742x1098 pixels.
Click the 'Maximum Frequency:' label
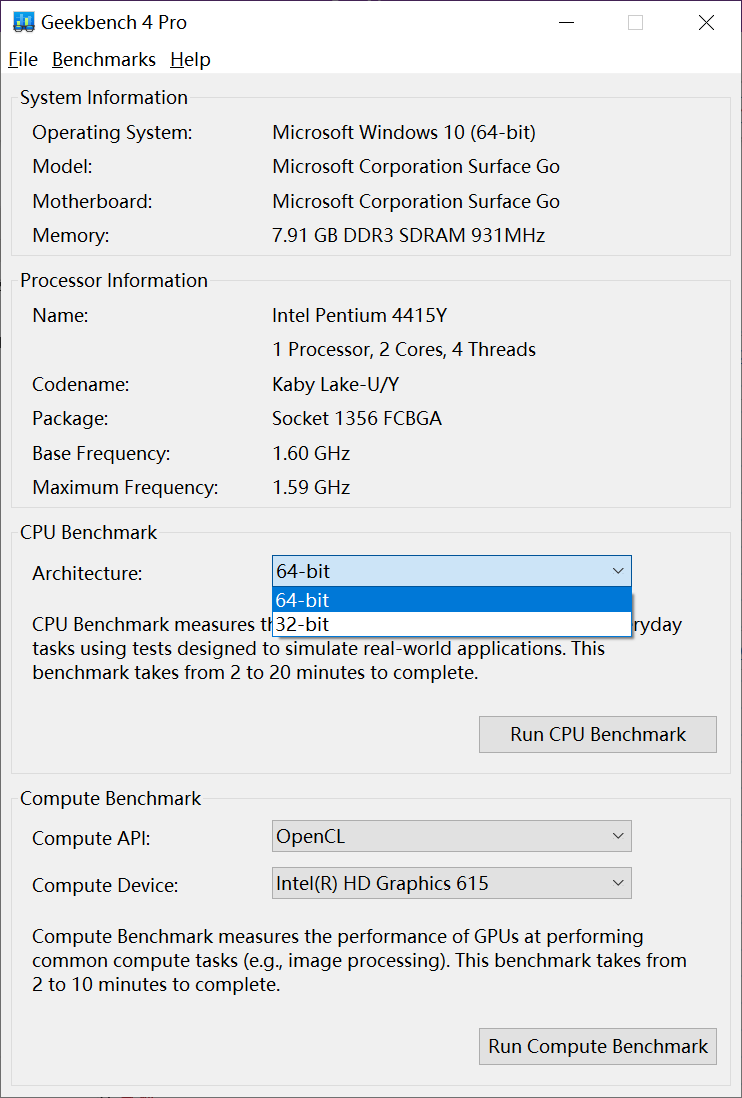(125, 487)
